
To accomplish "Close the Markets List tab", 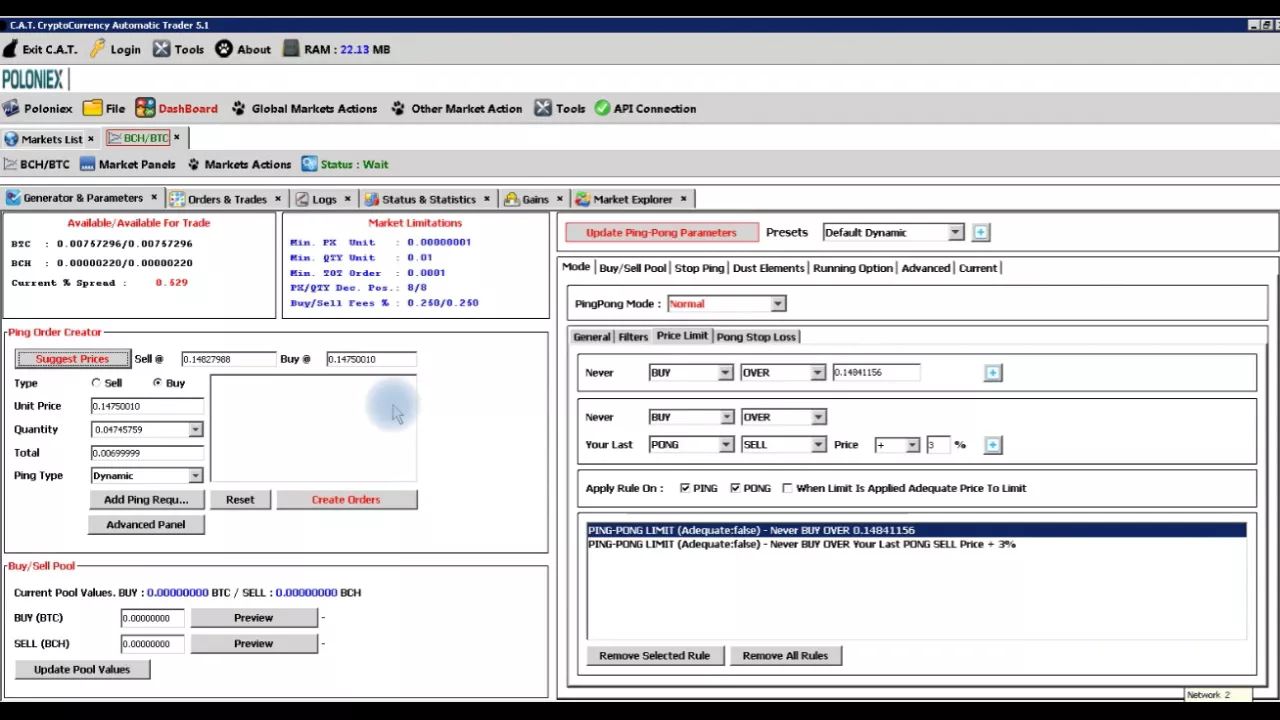I will (x=90, y=139).
